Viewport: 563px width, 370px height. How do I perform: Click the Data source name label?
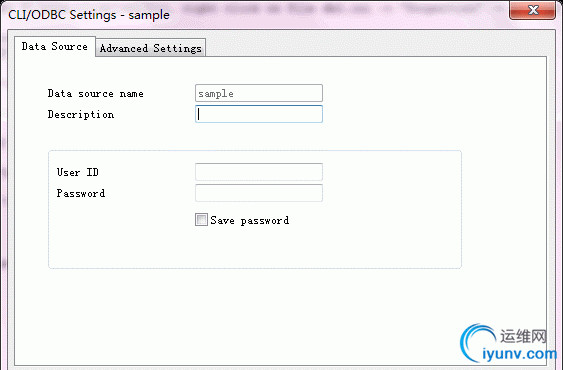point(96,94)
